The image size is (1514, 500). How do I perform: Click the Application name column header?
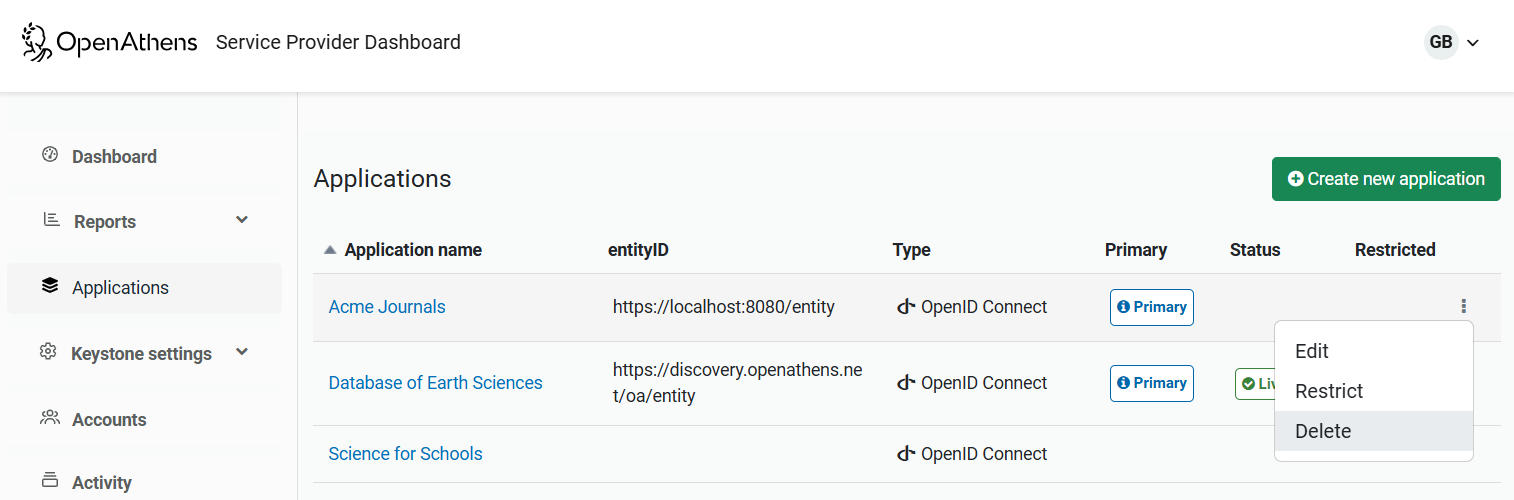[413, 250]
